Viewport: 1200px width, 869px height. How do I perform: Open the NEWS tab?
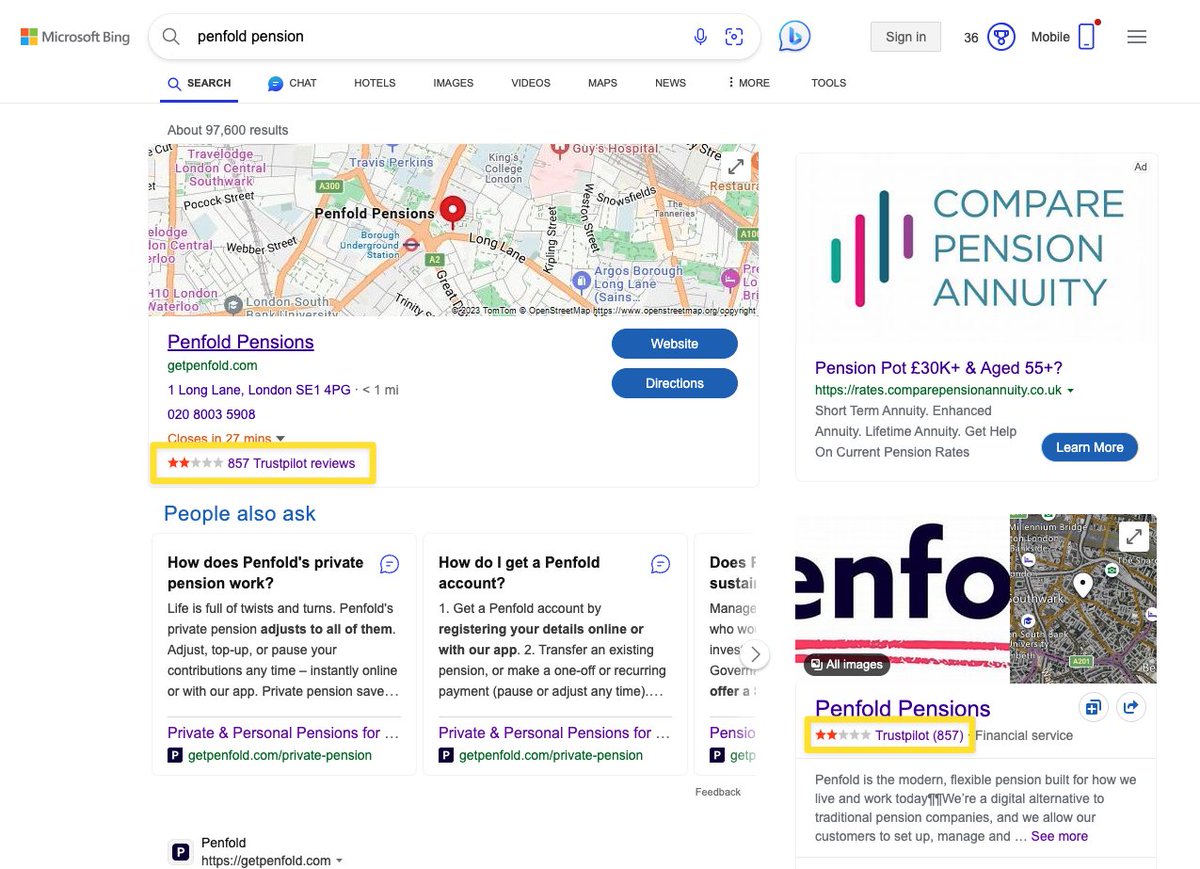tap(670, 83)
